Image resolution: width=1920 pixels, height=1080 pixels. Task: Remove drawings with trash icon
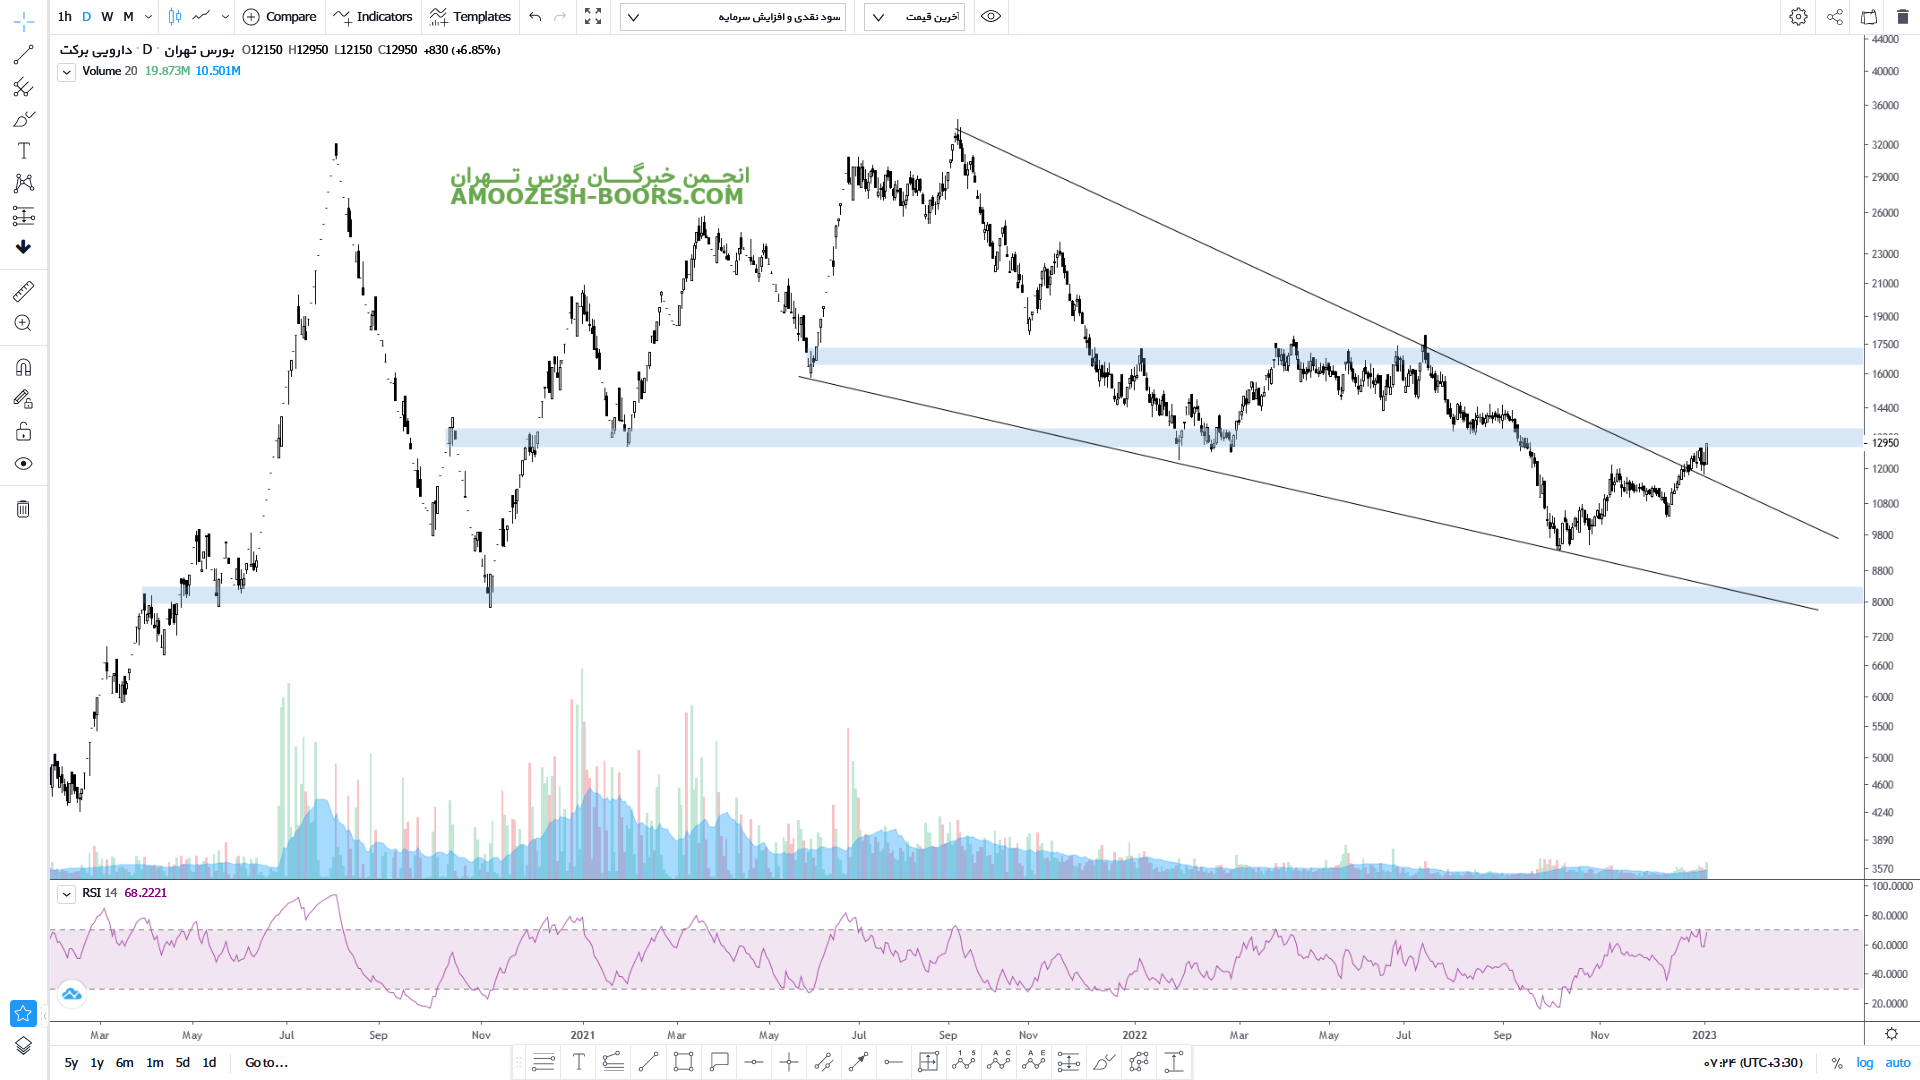pyautogui.click(x=23, y=509)
